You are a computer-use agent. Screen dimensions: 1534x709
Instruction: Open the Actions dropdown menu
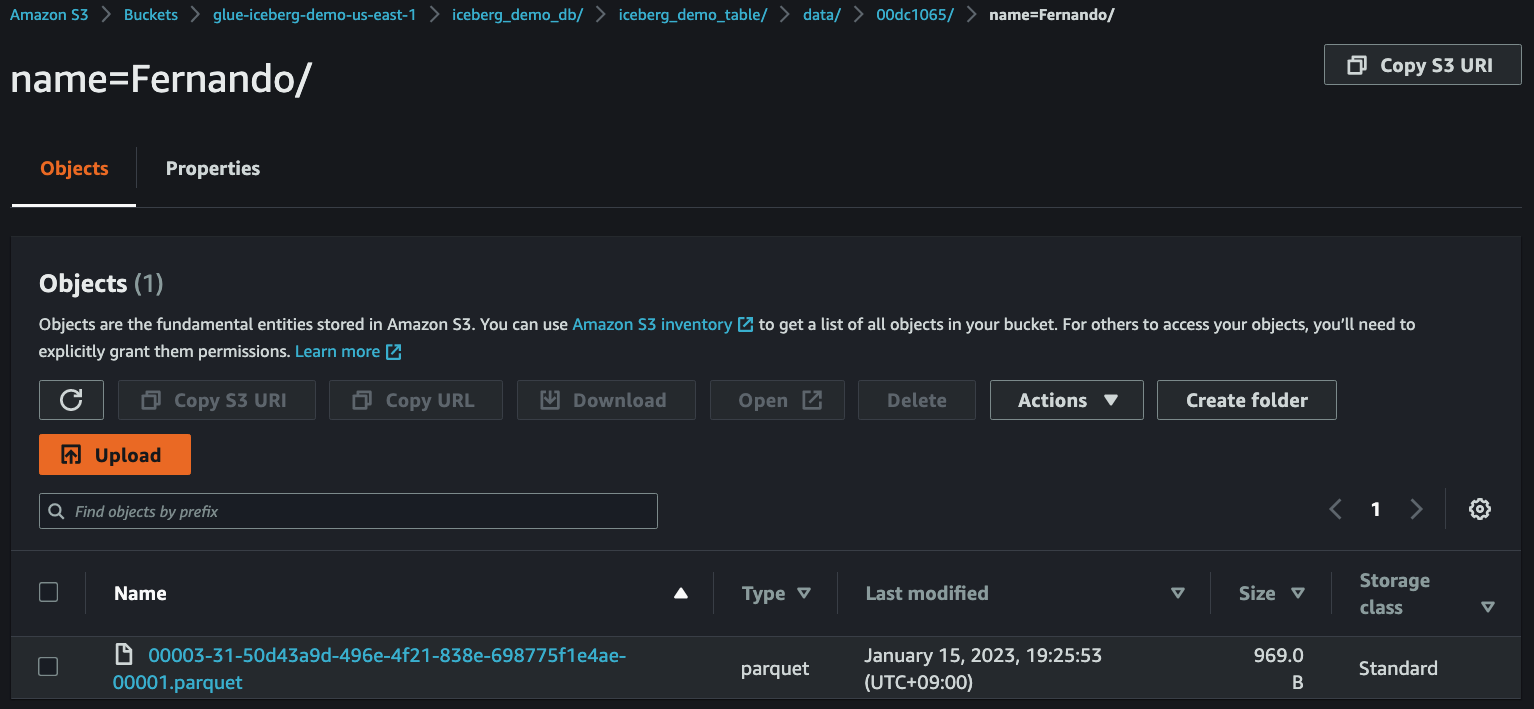(x=1067, y=400)
